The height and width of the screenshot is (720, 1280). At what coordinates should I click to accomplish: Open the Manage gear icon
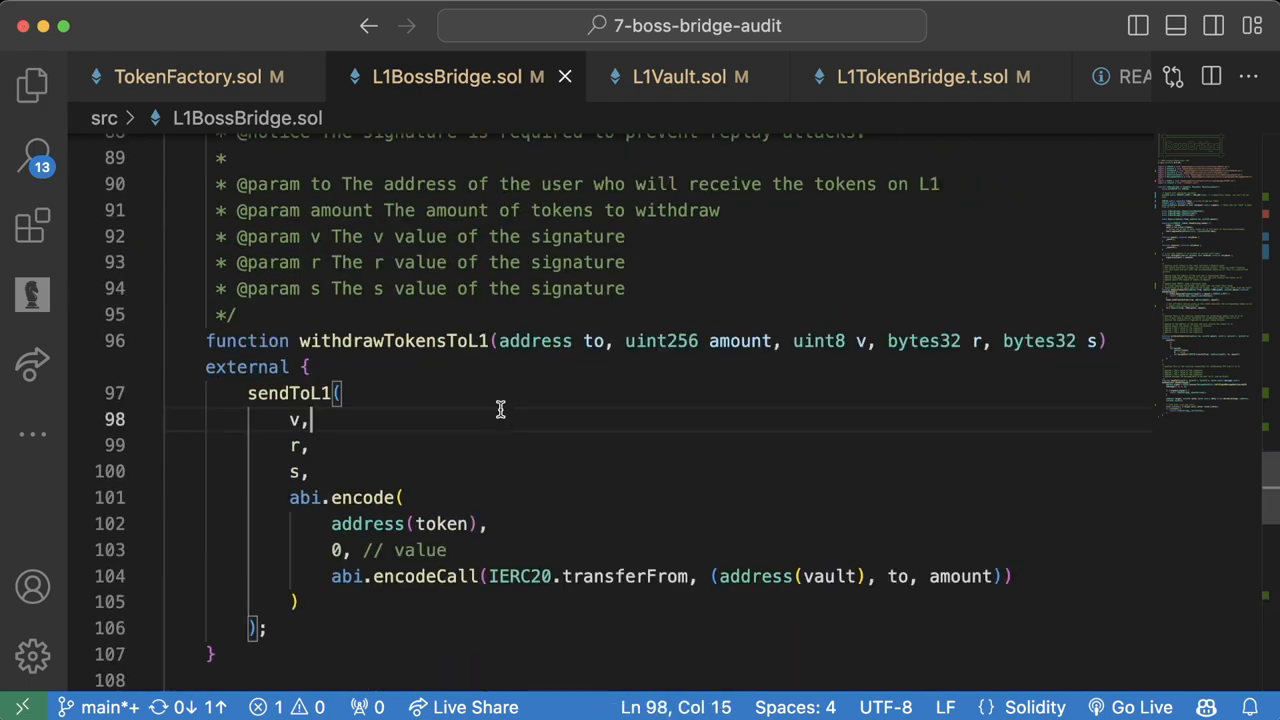(32, 656)
